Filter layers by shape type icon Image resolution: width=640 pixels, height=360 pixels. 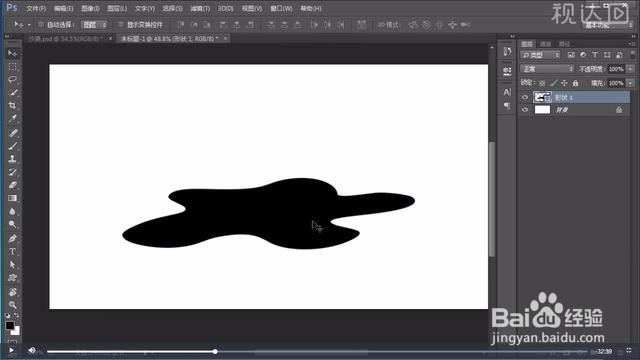[607, 55]
